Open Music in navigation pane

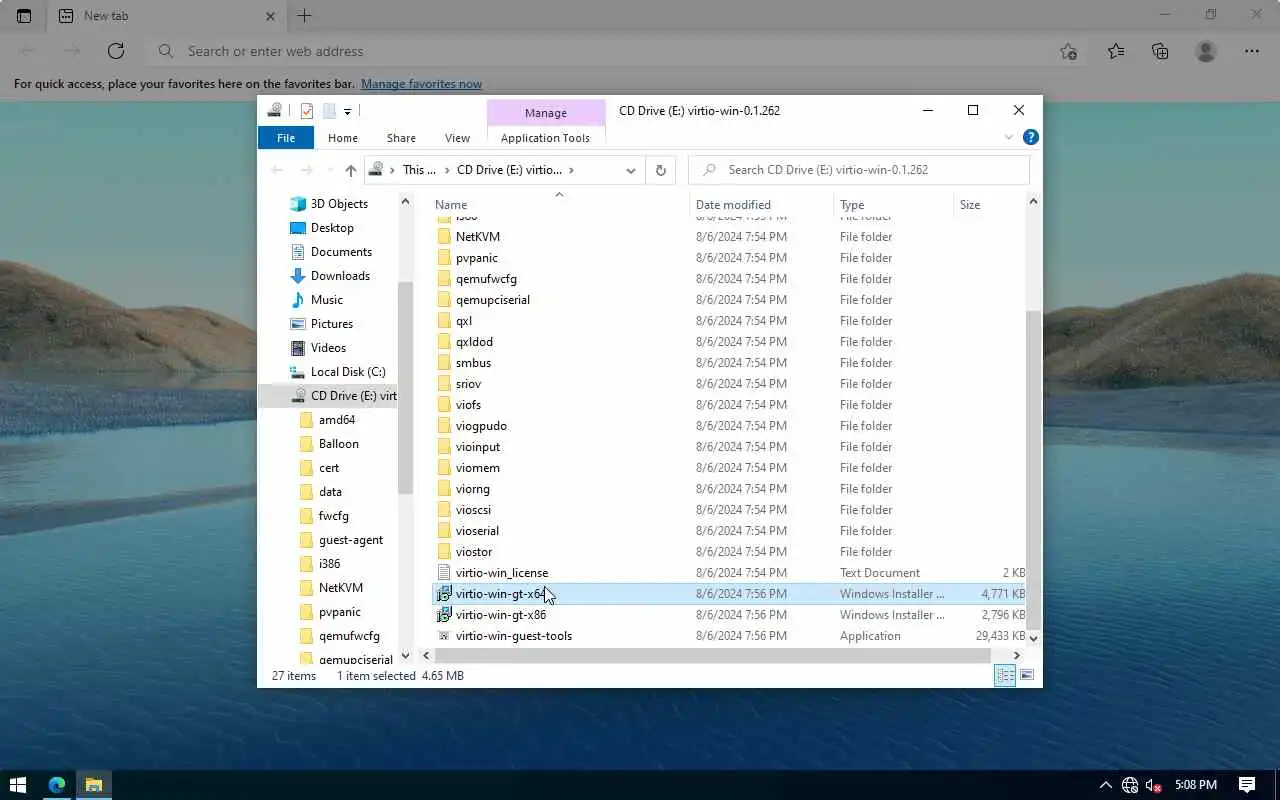click(x=326, y=300)
